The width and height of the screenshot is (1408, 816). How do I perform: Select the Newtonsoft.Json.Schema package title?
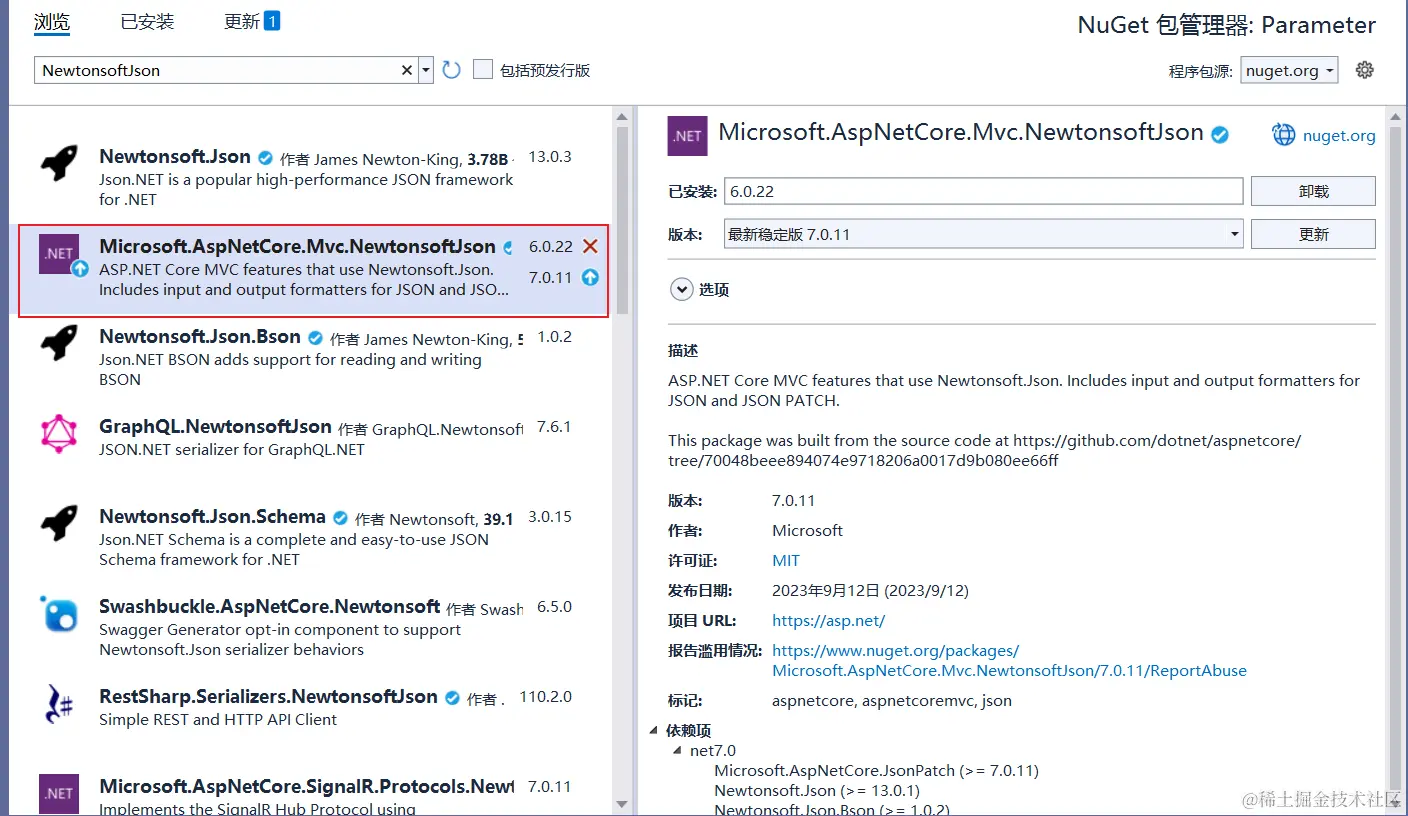tap(212, 517)
